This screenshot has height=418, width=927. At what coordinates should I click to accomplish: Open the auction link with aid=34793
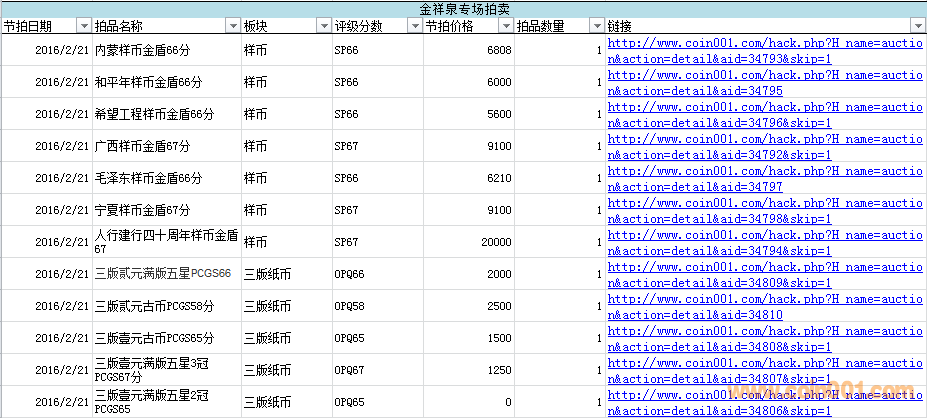[x=765, y=51]
